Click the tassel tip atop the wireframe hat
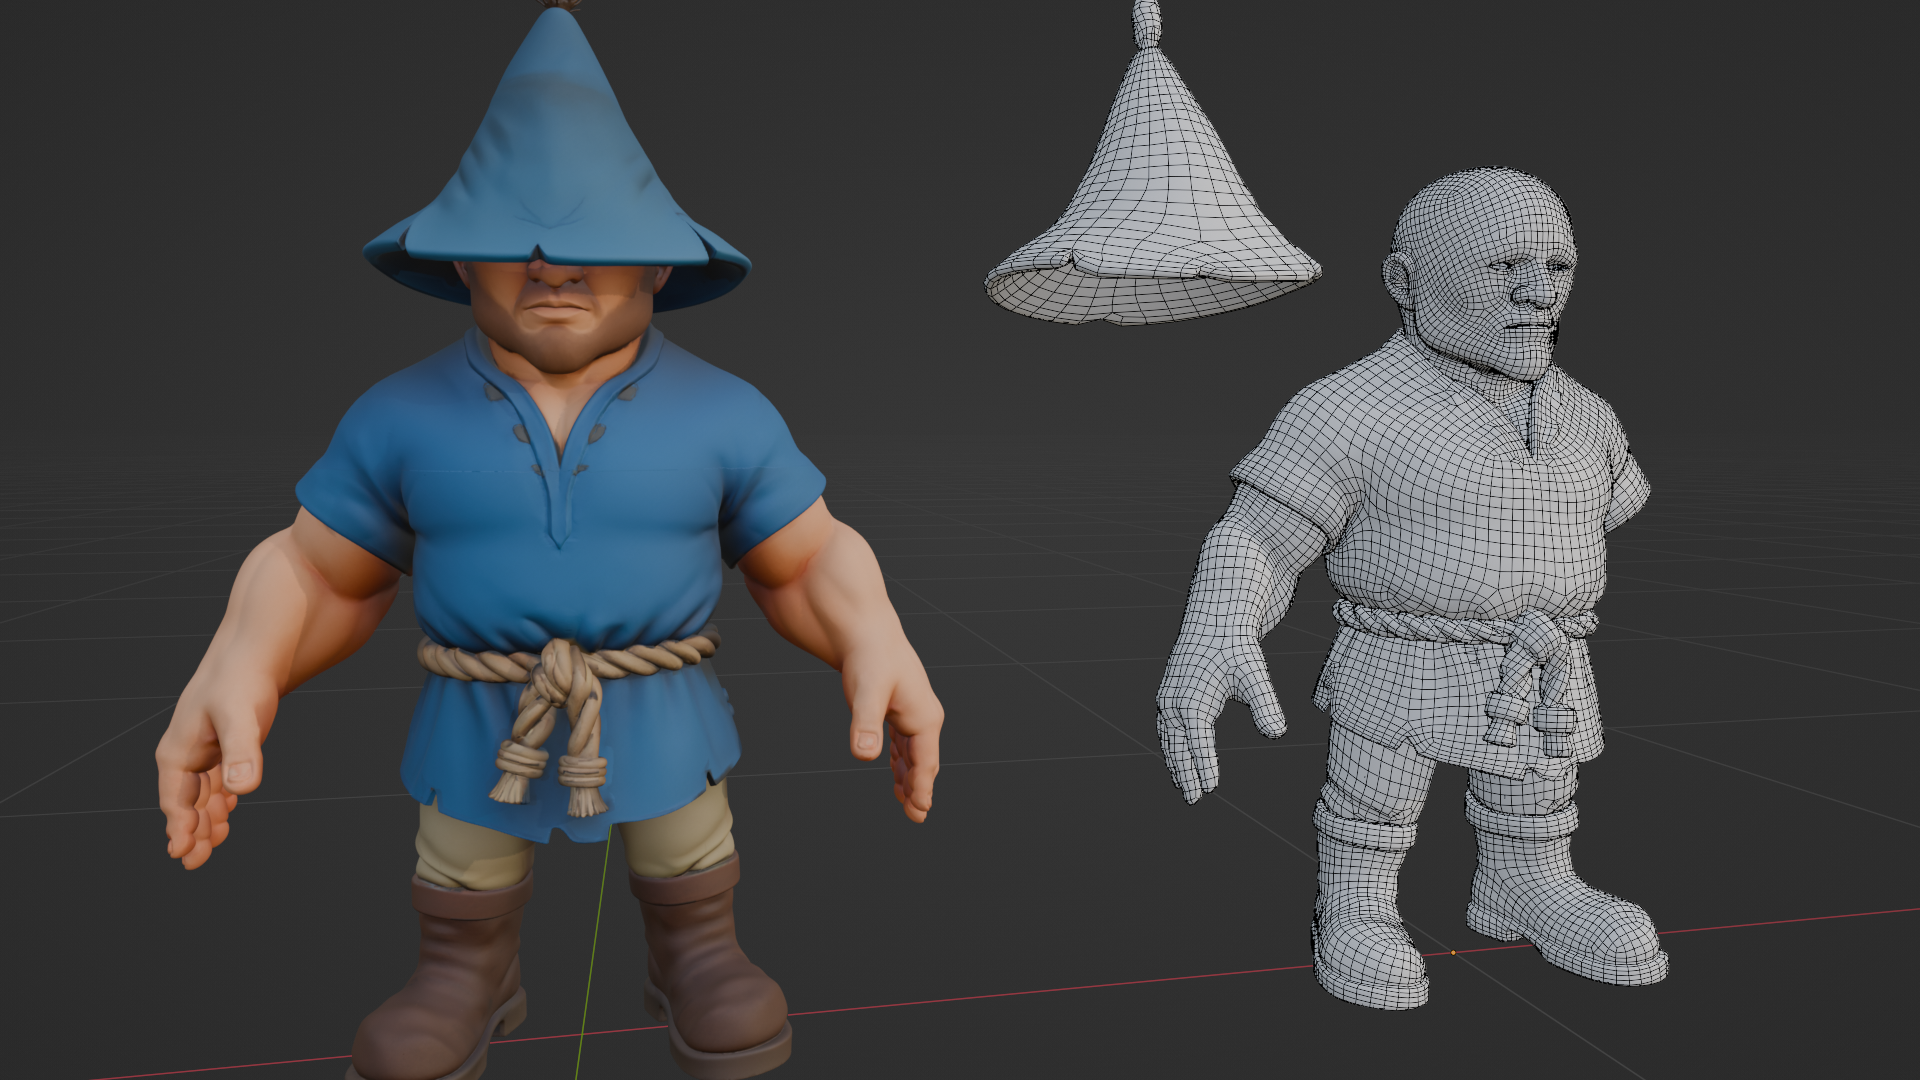The height and width of the screenshot is (1080, 1920). click(1148, 18)
